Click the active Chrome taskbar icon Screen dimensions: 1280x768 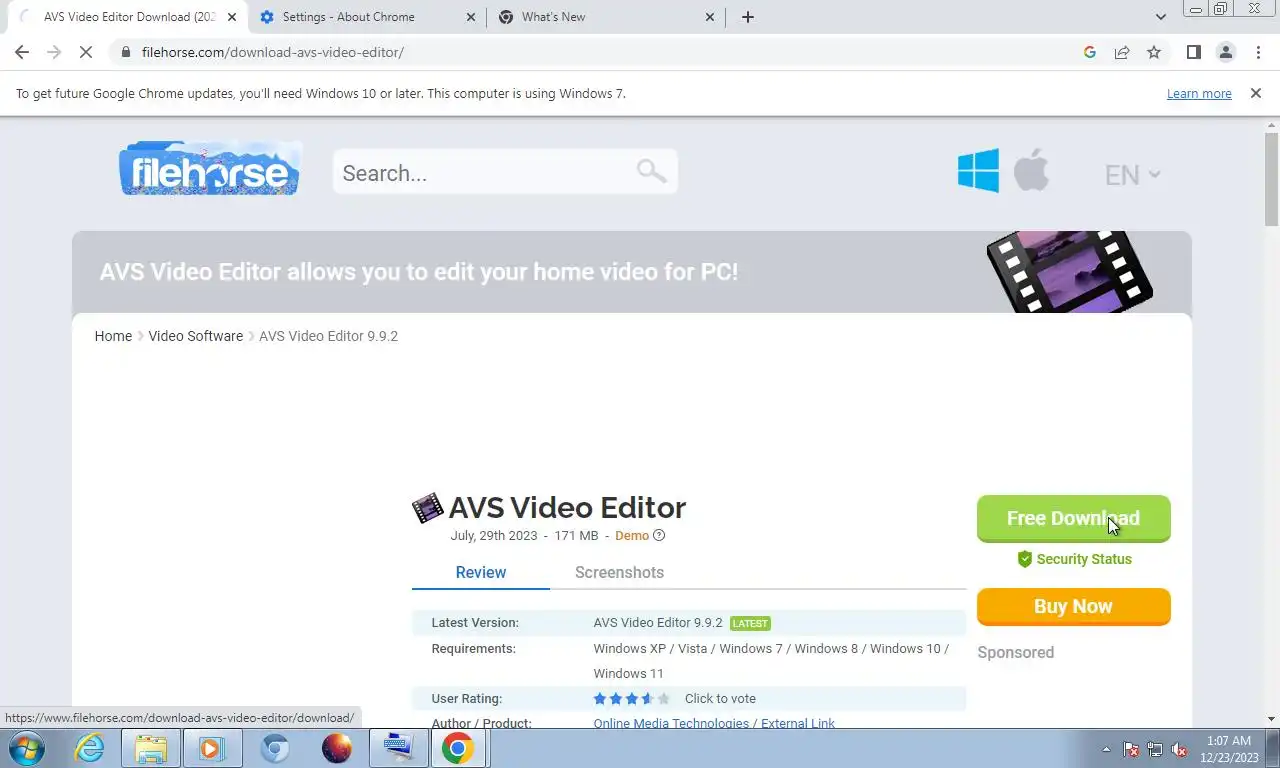click(x=458, y=748)
